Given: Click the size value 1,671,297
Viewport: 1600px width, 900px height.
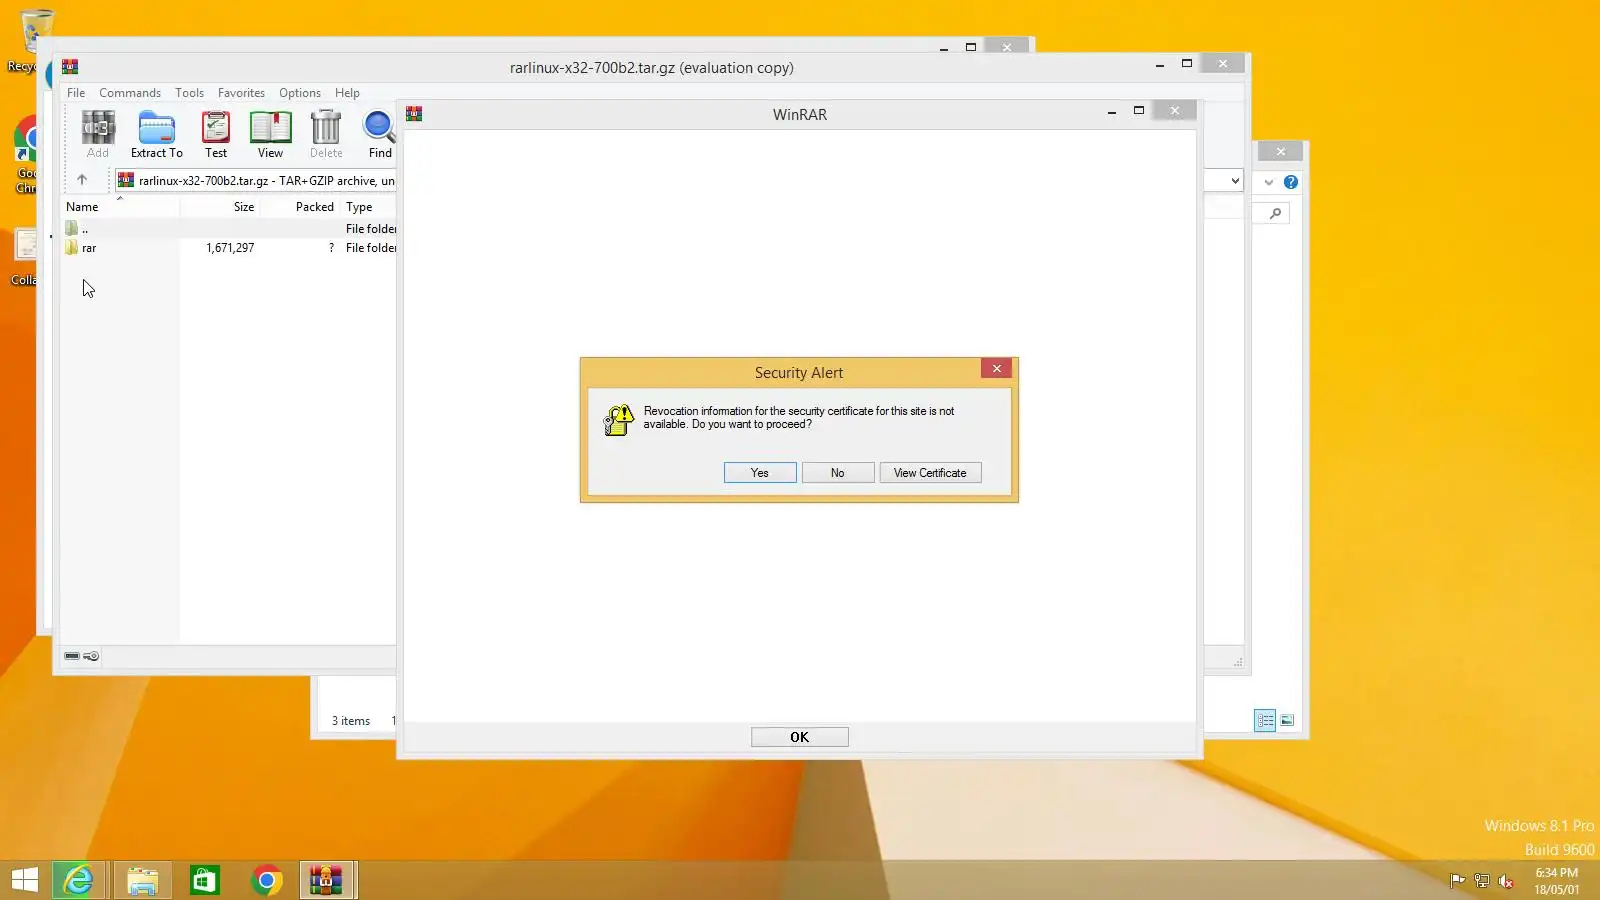Looking at the screenshot, I should pyautogui.click(x=230, y=248).
